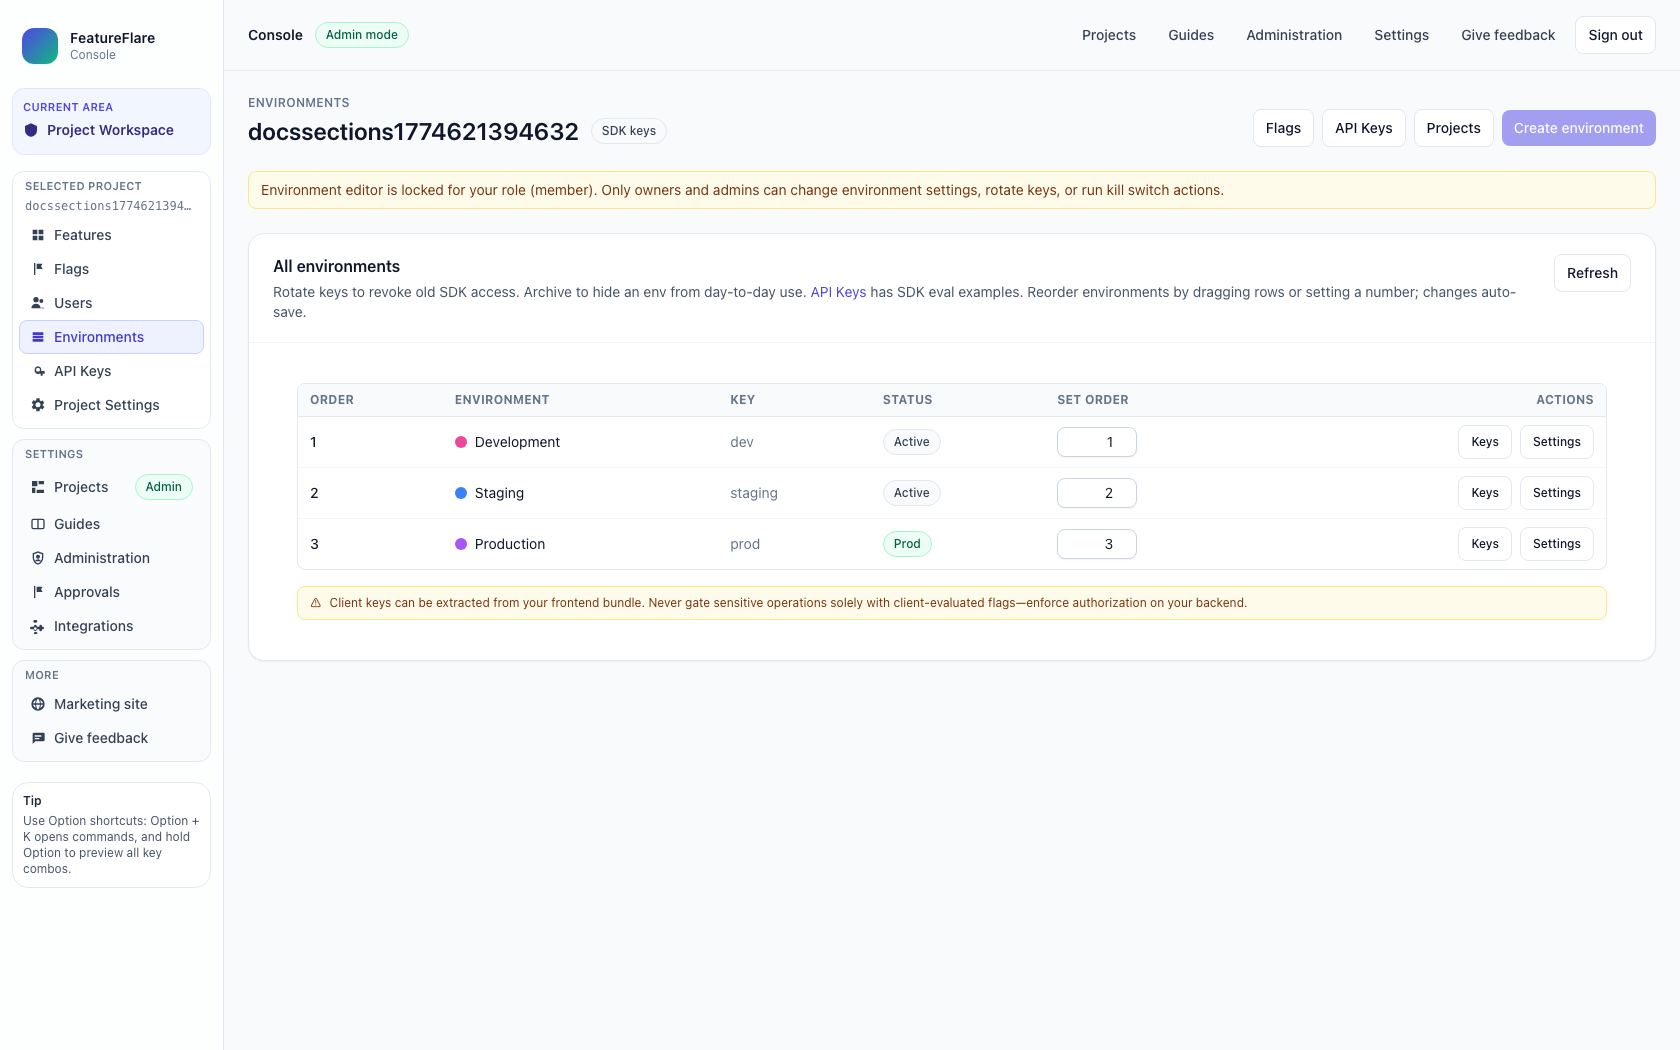Click the Admin badge beside Projects
1680x1050 pixels.
click(x=164, y=487)
